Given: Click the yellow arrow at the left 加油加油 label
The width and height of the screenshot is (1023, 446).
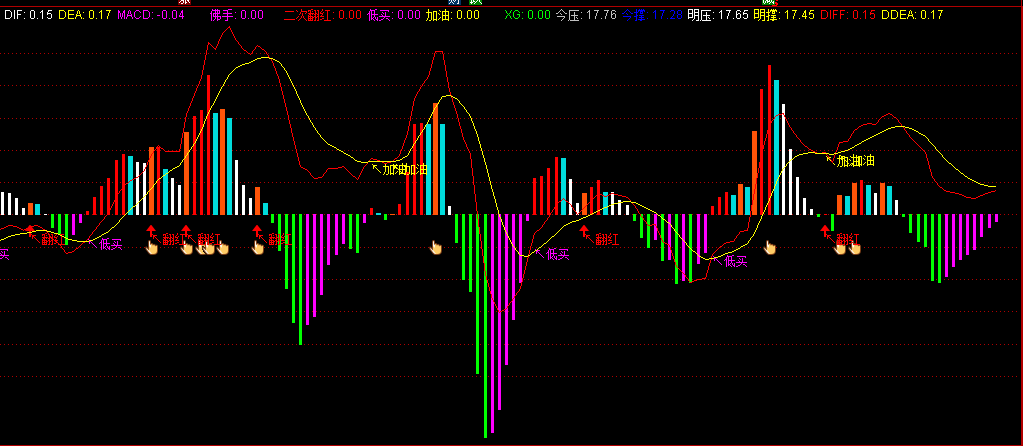Looking at the screenshot, I should click(376, 167).
